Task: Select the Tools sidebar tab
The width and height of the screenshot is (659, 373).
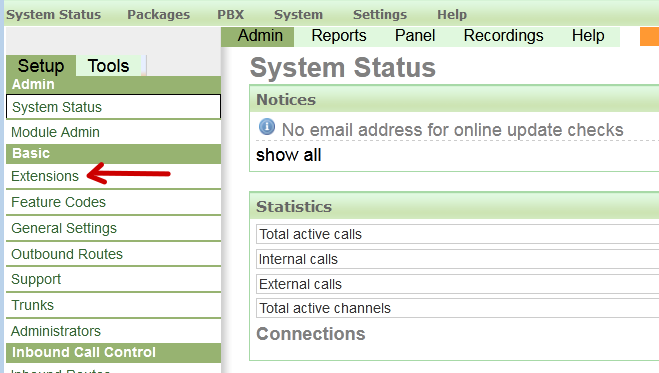Action: 108,66
